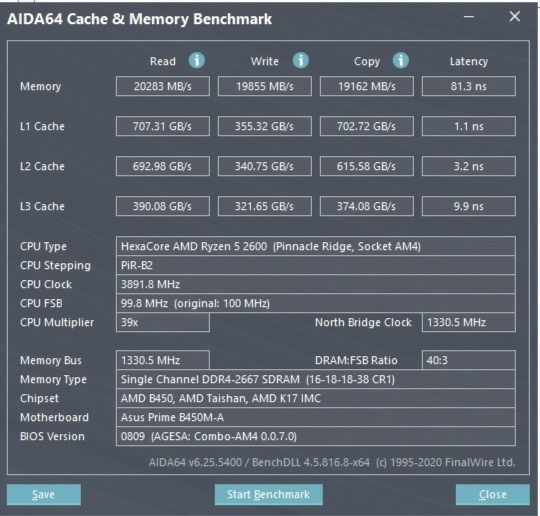Click Chipset field AMD B450
The height and width of the screenshot is (516, 540).
[x=316, y=398]
